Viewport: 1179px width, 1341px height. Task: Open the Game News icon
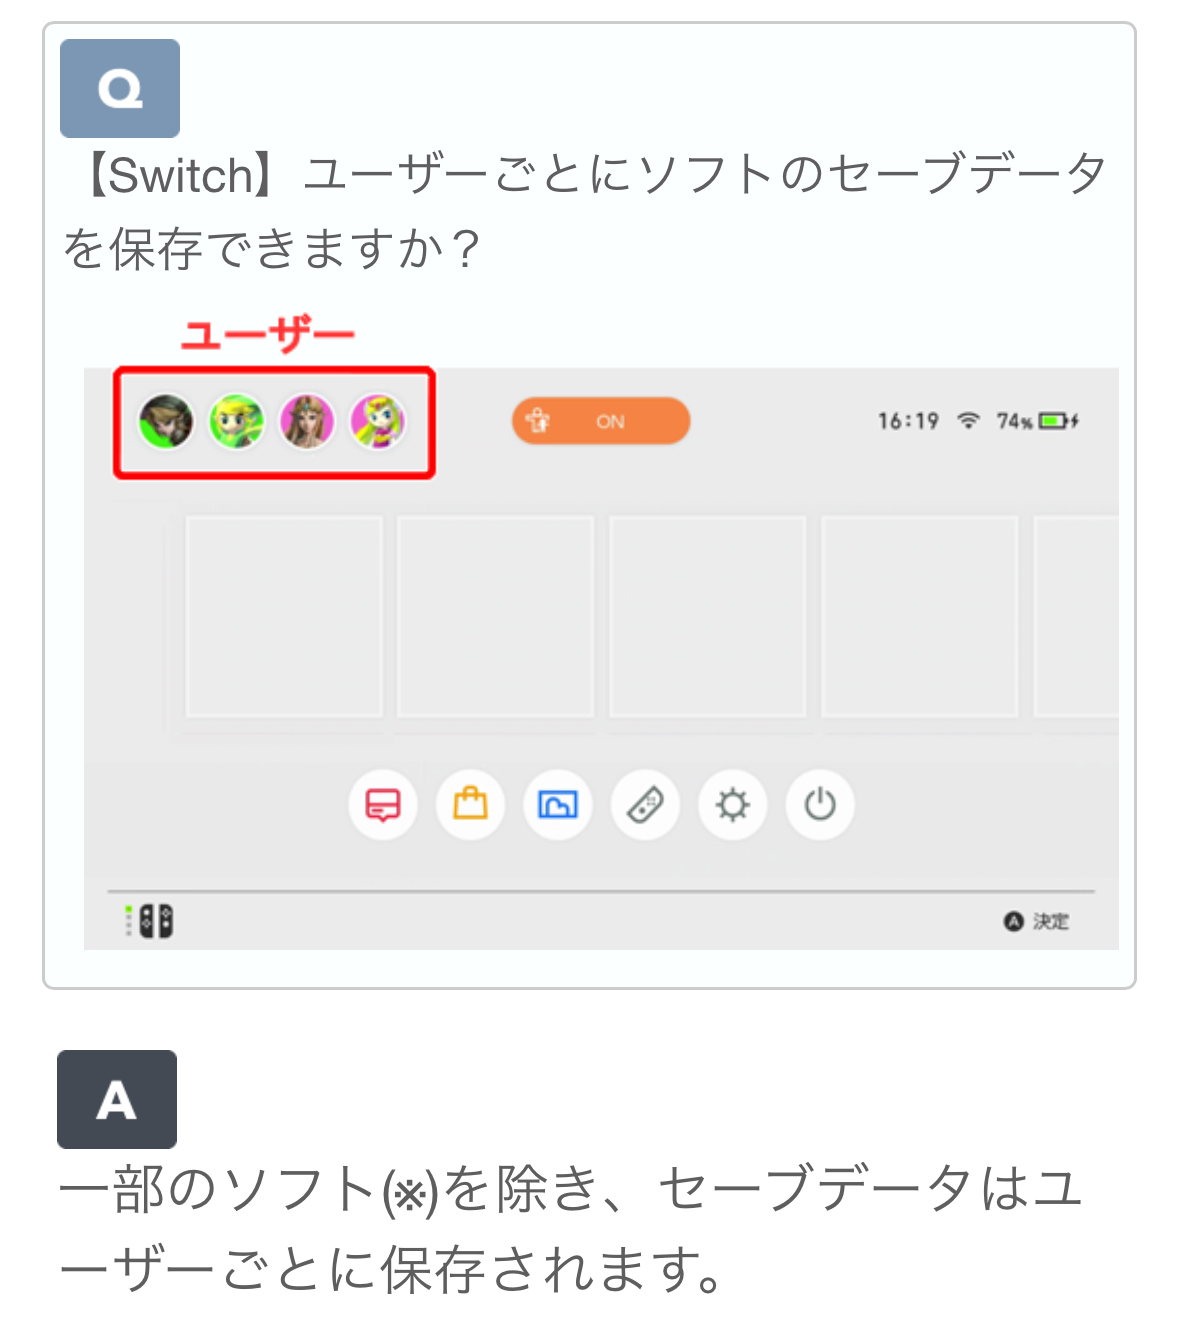[x=383, y=804]
